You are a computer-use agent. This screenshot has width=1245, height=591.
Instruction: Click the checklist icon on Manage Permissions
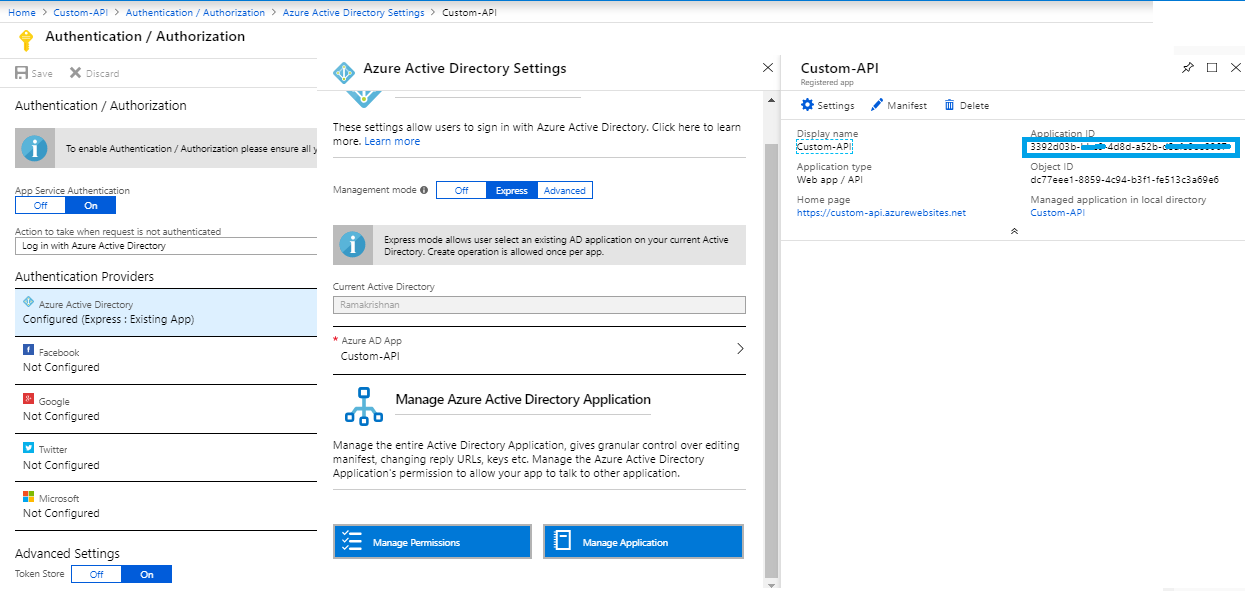coord(352,541)
